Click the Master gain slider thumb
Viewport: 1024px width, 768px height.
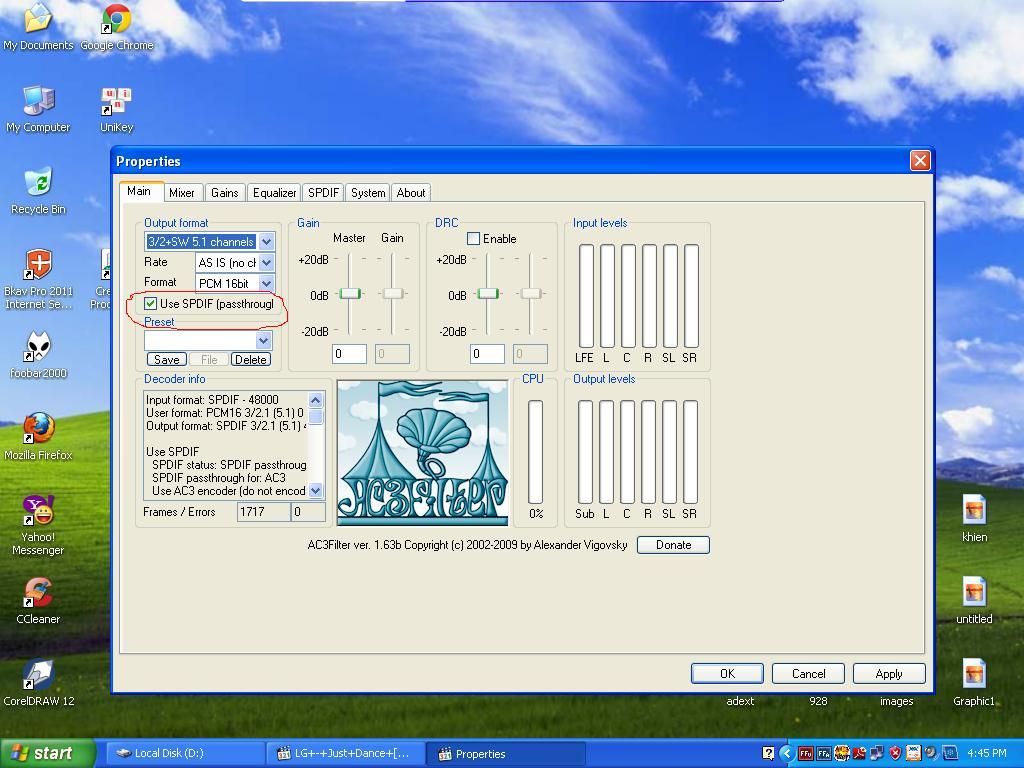click(350, 294)
